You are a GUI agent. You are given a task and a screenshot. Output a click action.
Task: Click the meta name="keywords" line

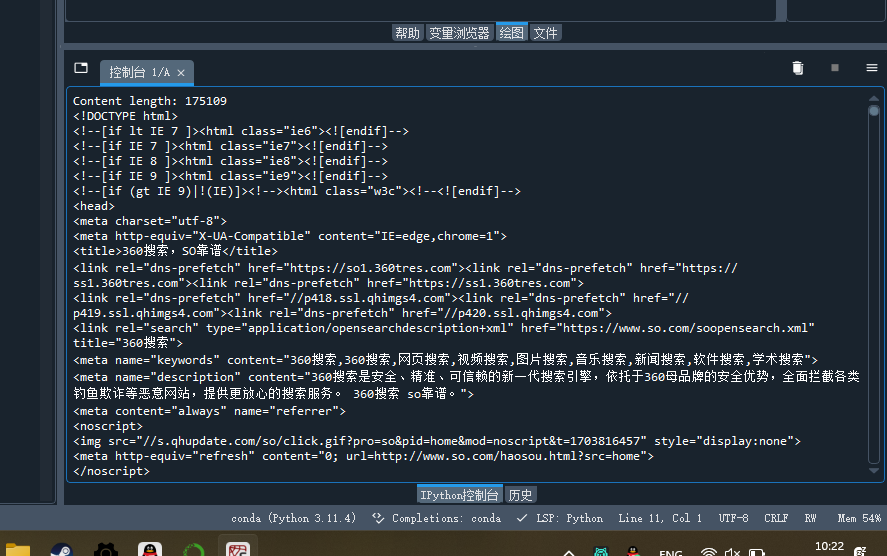[445, 360]
